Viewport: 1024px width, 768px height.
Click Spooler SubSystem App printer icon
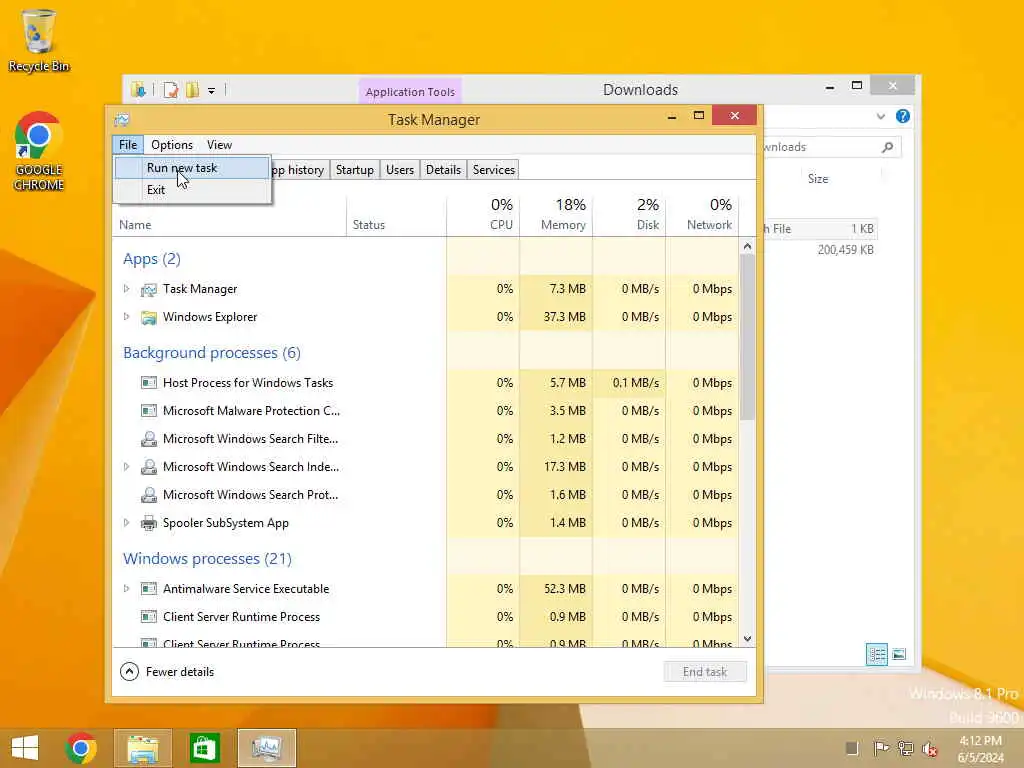(x=149, y=523)
